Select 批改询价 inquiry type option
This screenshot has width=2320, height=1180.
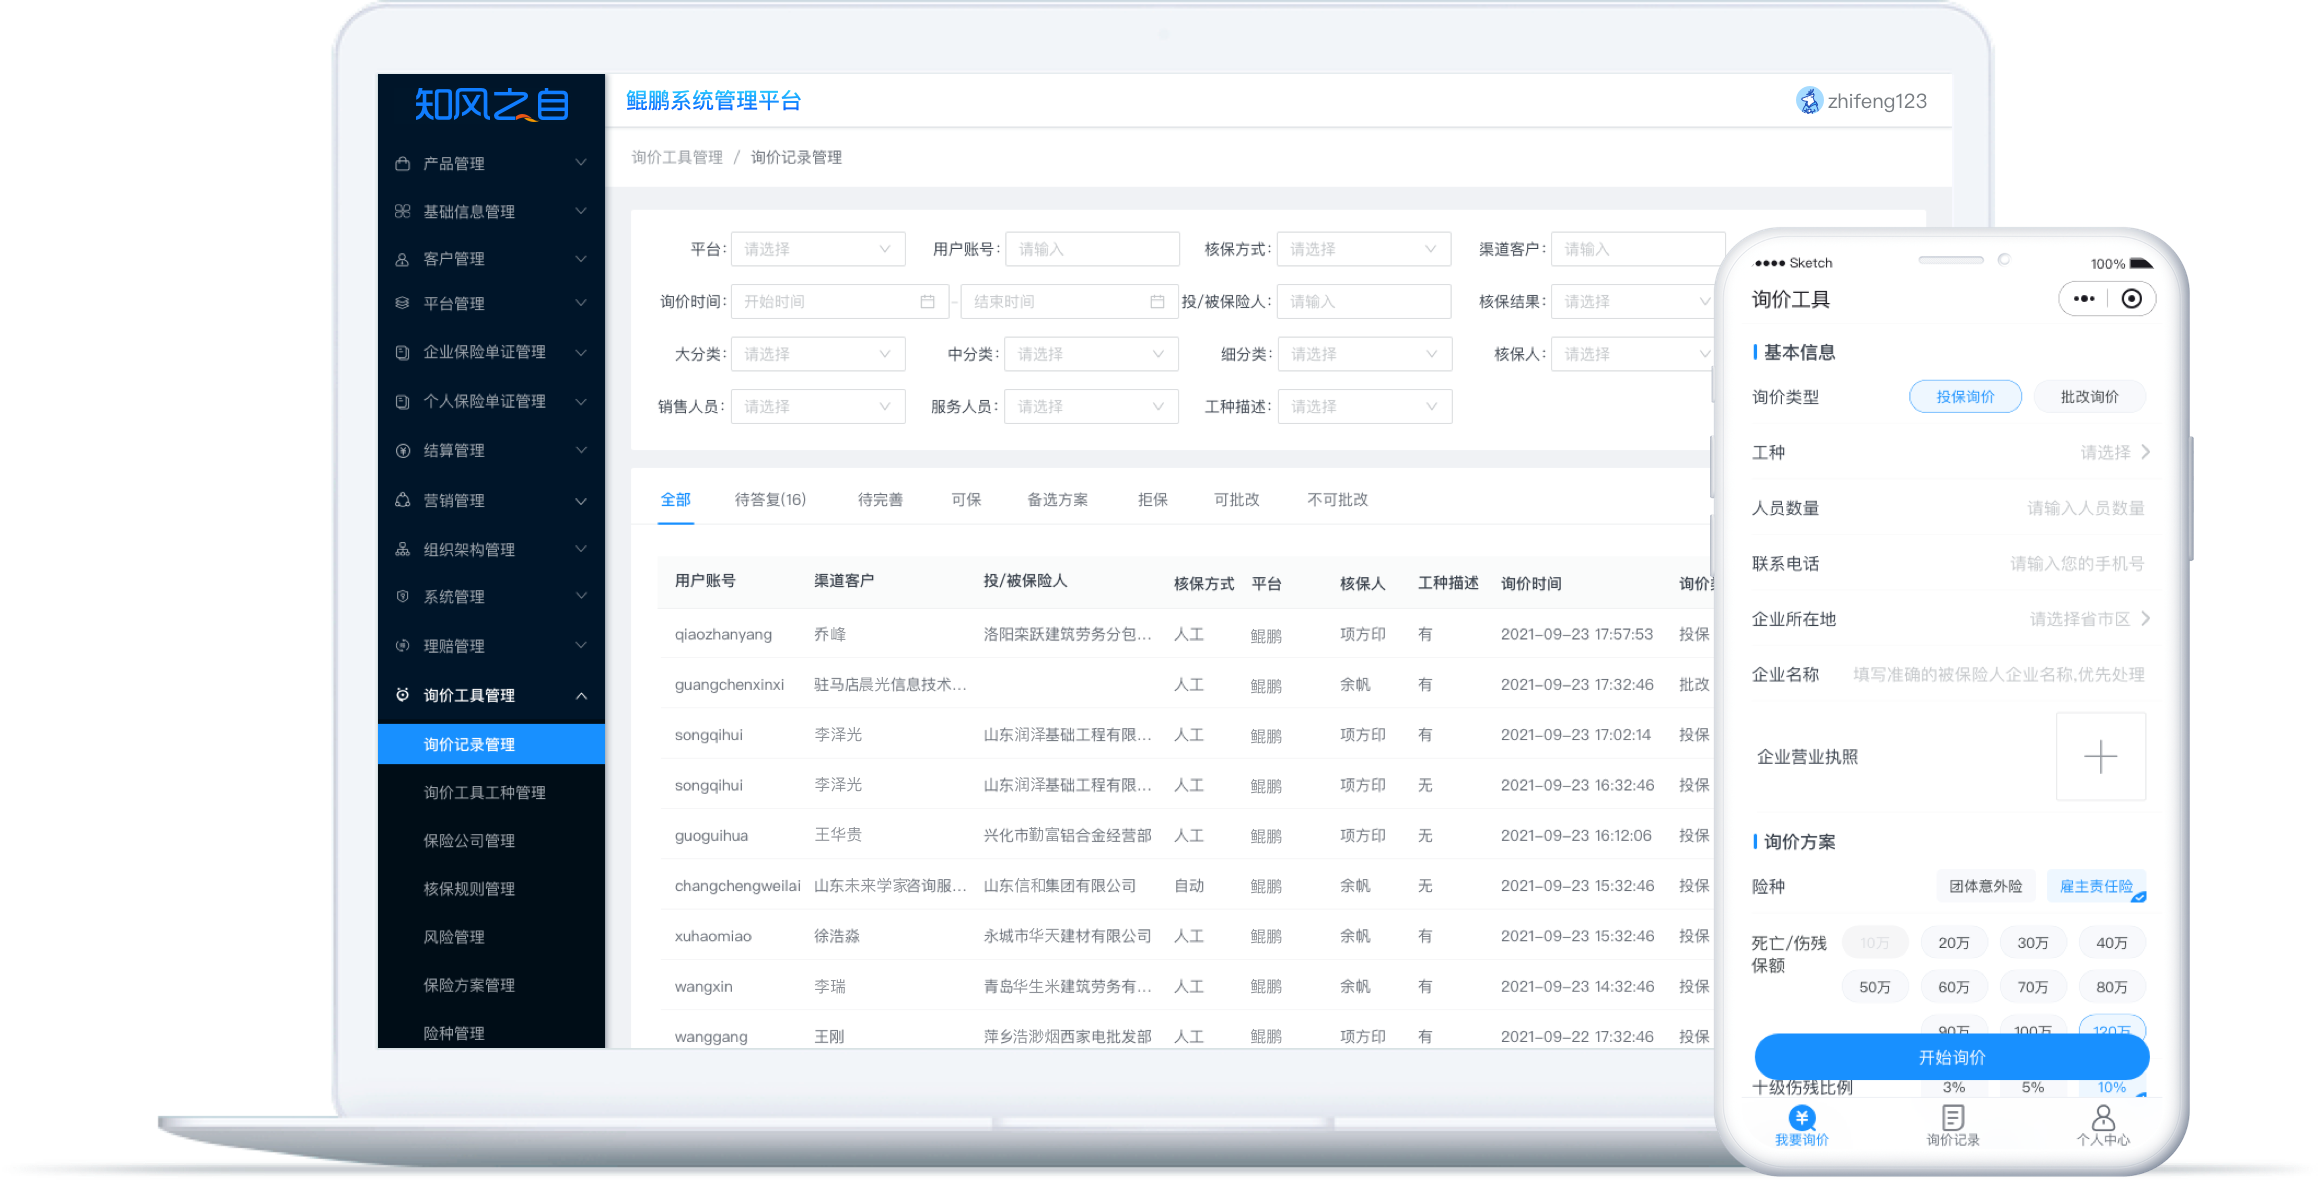point(2089,397)
